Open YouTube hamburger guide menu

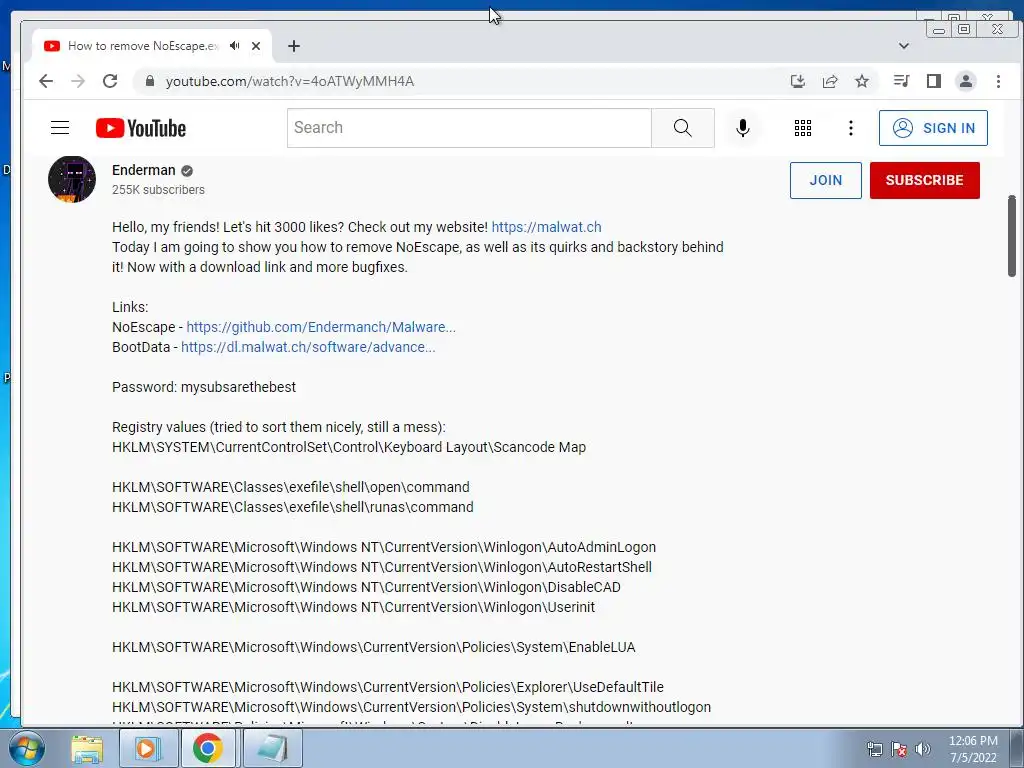pyautogui.click(x=60, y=127)
